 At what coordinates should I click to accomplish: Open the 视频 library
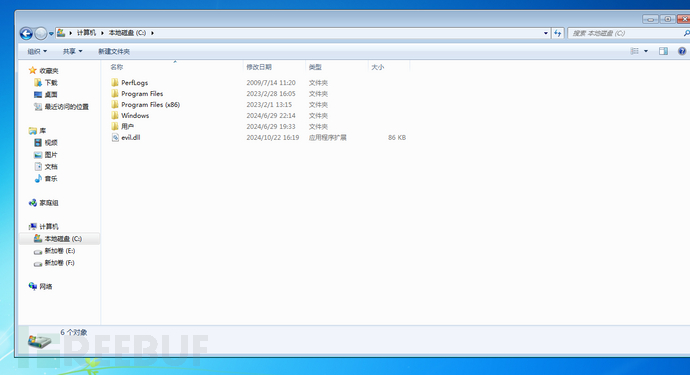tap(51, 143)
